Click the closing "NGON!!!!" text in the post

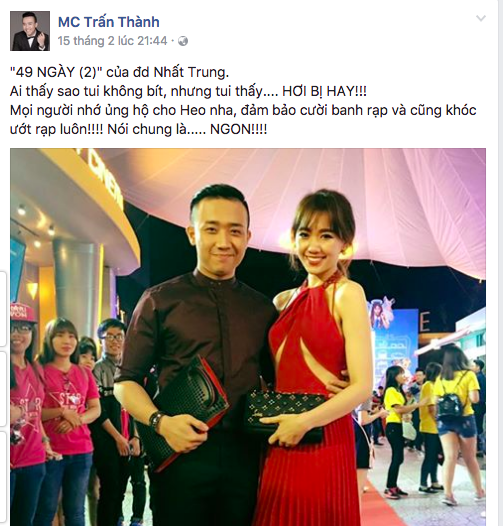[238, 129]
